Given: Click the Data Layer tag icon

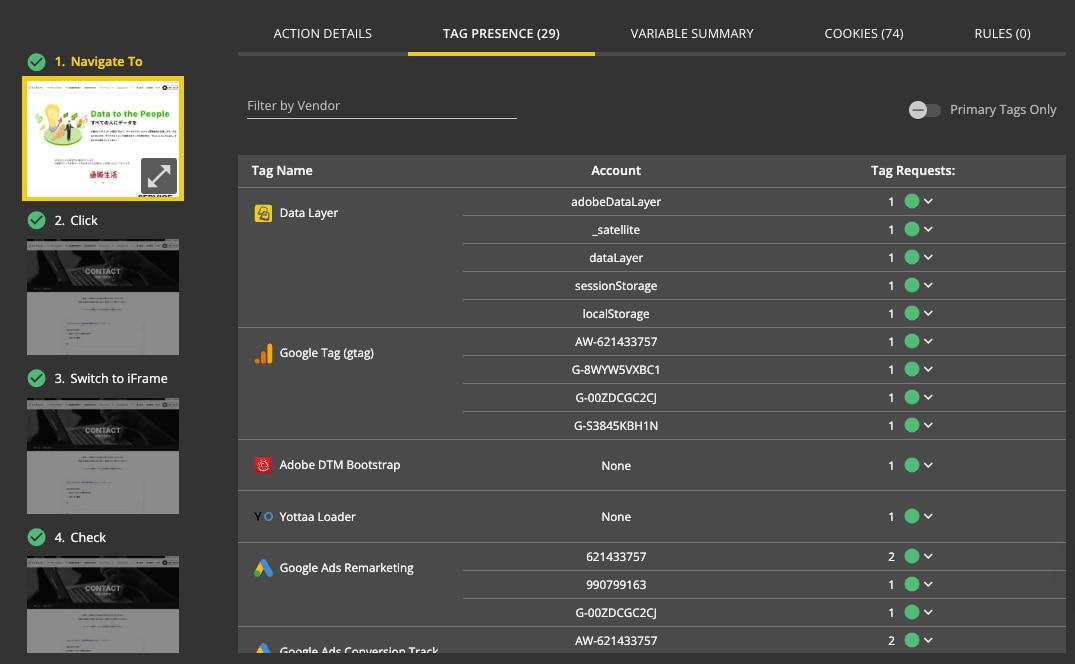Looking at the screenshot, I should coord(263,213).
